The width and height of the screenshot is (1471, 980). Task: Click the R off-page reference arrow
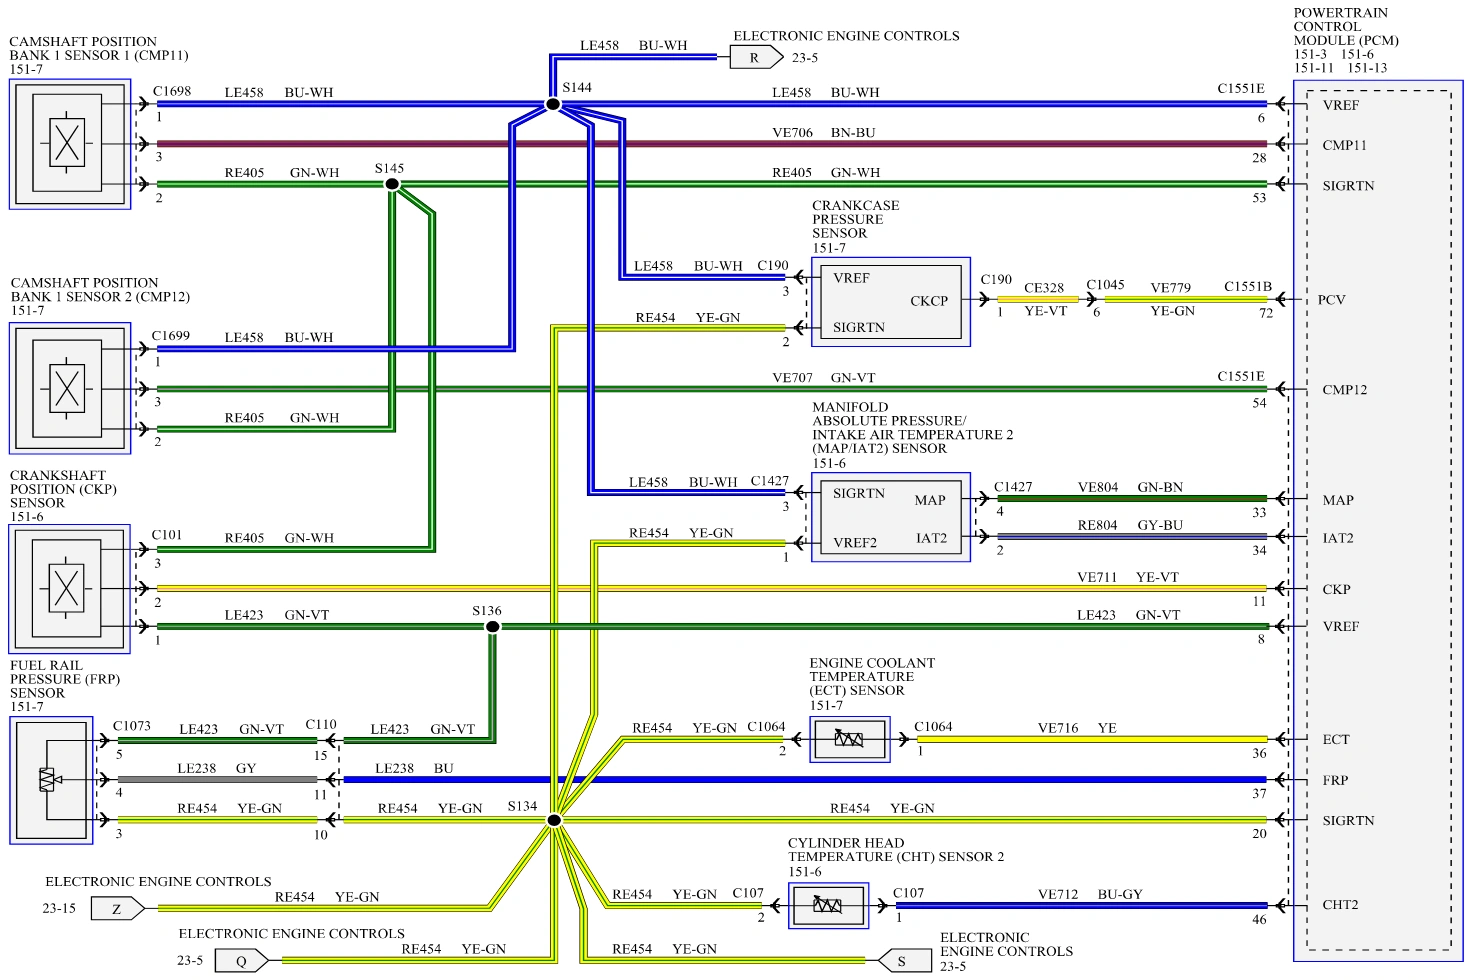tap(756, 58)
